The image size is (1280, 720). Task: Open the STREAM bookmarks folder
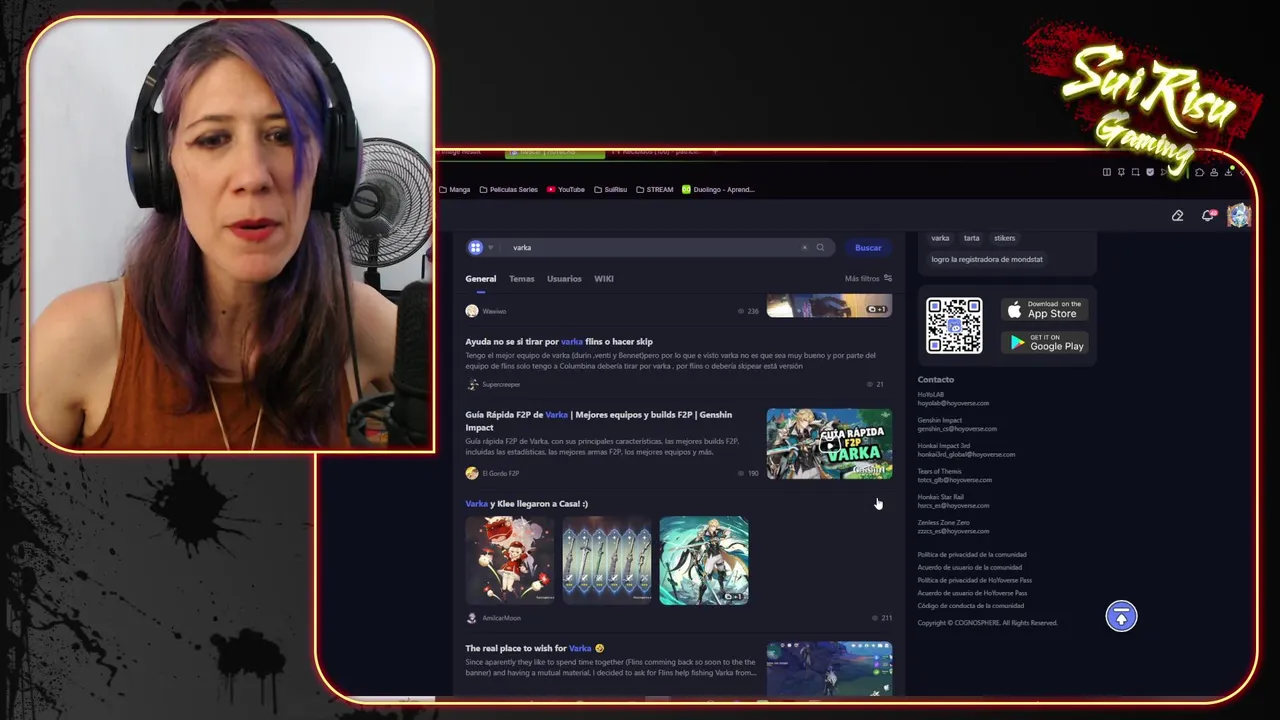pos(655,189)
